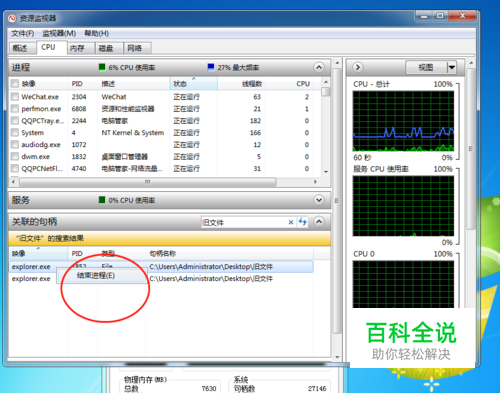The height and width of the screenshot is (393, 500).
Task: Click the 视图 button
Action: coord(426,67)
